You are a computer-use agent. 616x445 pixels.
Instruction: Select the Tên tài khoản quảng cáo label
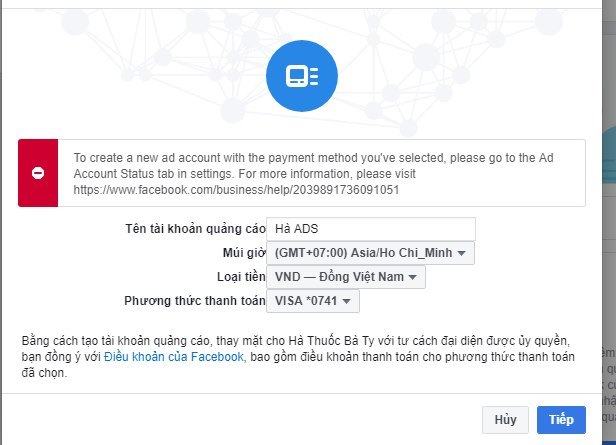click(195, 229)
